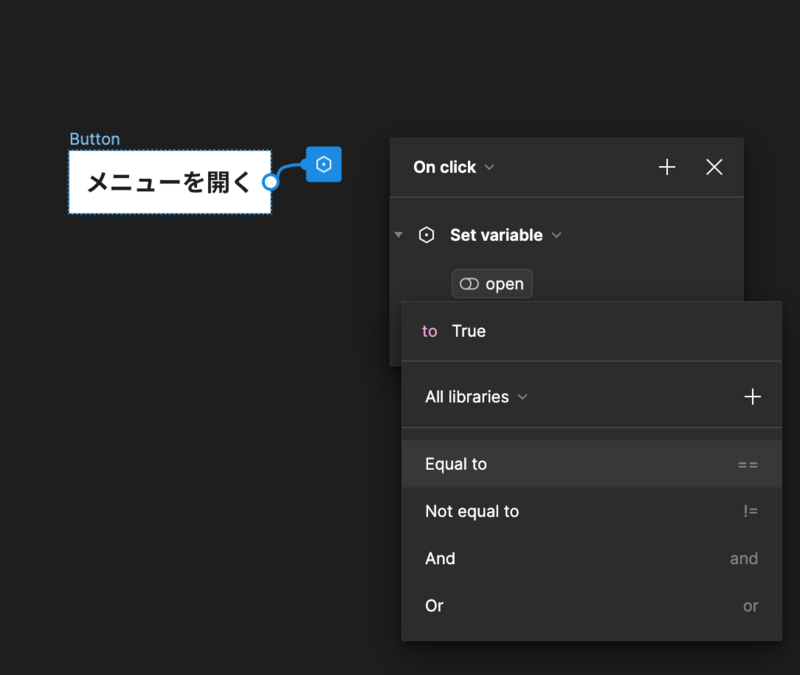Screen dimensions: 800x675
Task: Select the And operator
Action: 591,558
